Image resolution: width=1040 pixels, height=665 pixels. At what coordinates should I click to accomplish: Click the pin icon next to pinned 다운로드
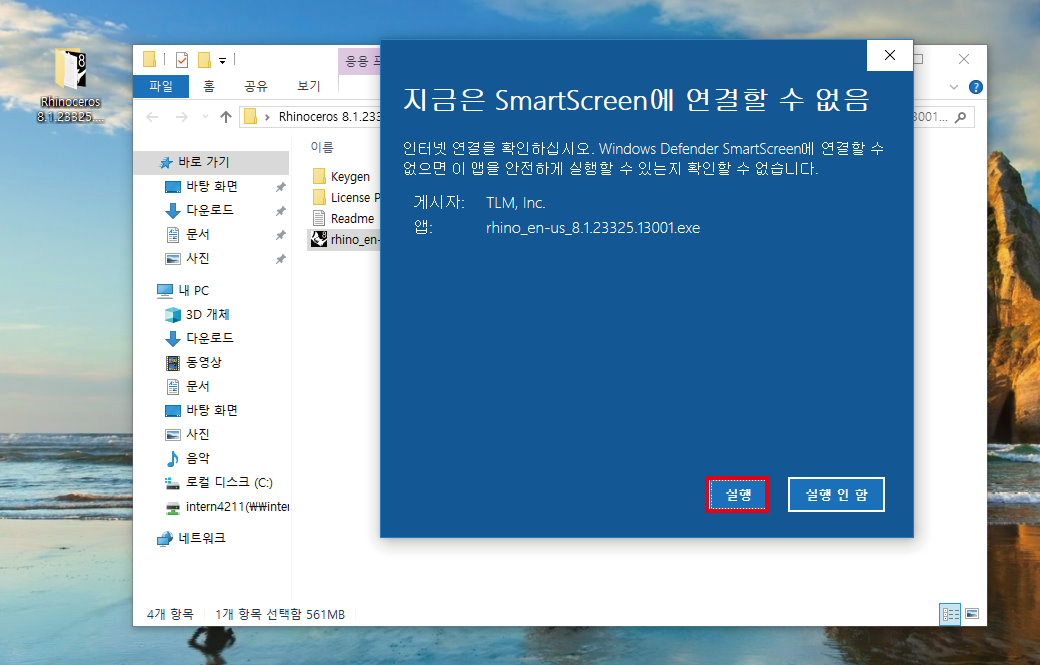click(281, 212)
